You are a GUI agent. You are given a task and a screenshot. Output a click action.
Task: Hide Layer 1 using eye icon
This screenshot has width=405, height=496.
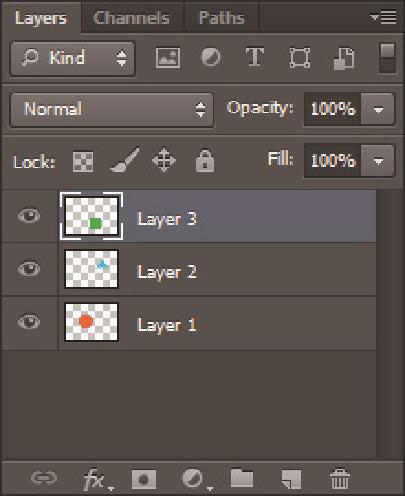tap(29, 322)
